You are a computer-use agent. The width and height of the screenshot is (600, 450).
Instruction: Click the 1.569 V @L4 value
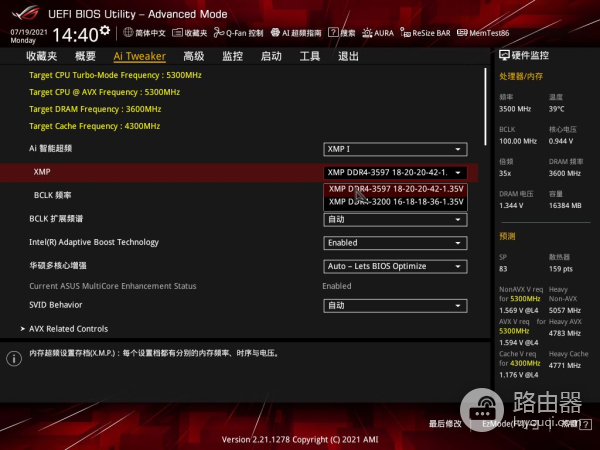tap(518, 310)
